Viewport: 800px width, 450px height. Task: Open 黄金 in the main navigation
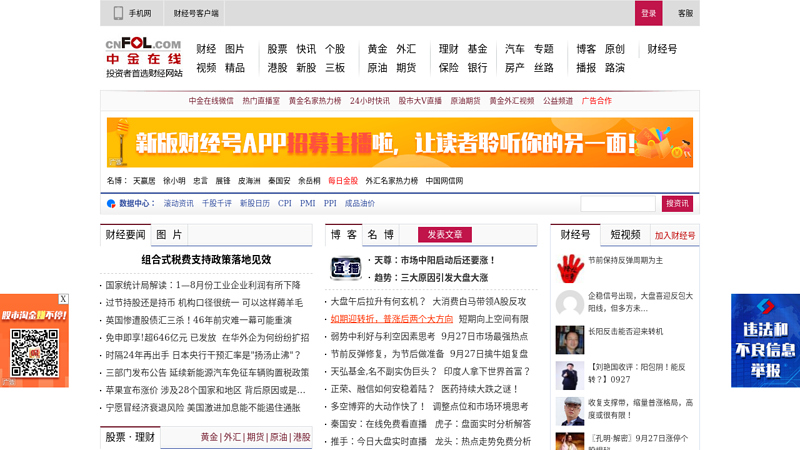[x=377, y=49]
